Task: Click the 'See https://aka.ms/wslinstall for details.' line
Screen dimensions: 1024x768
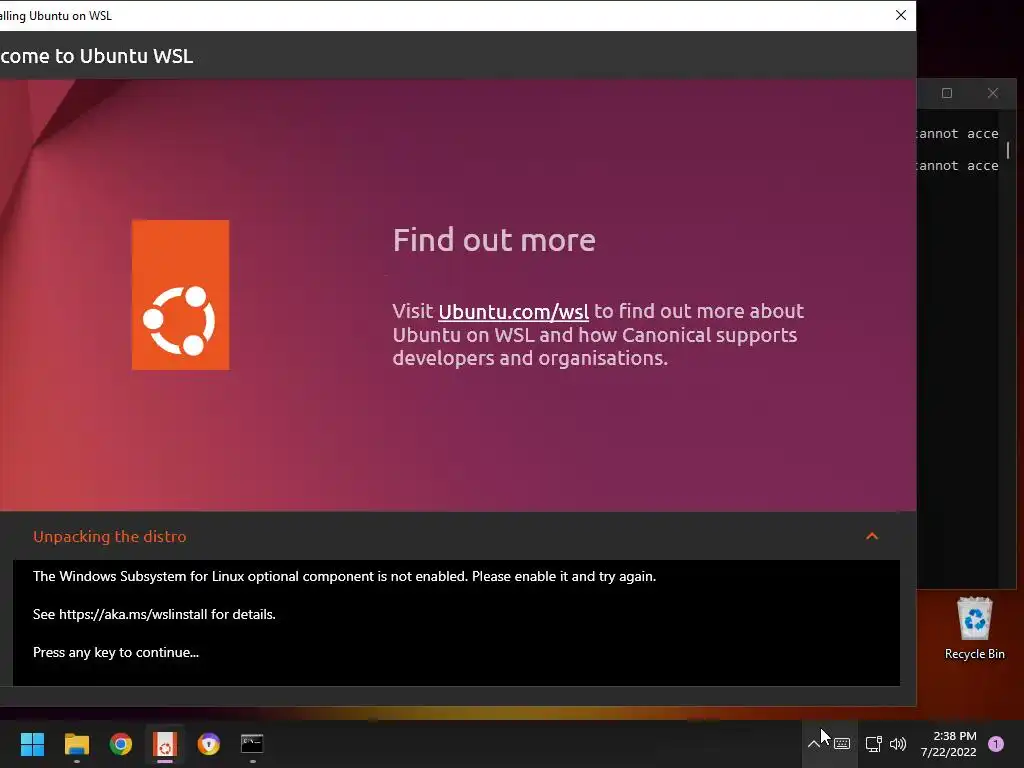Action: pyautogui.click(x=154, y=615)
